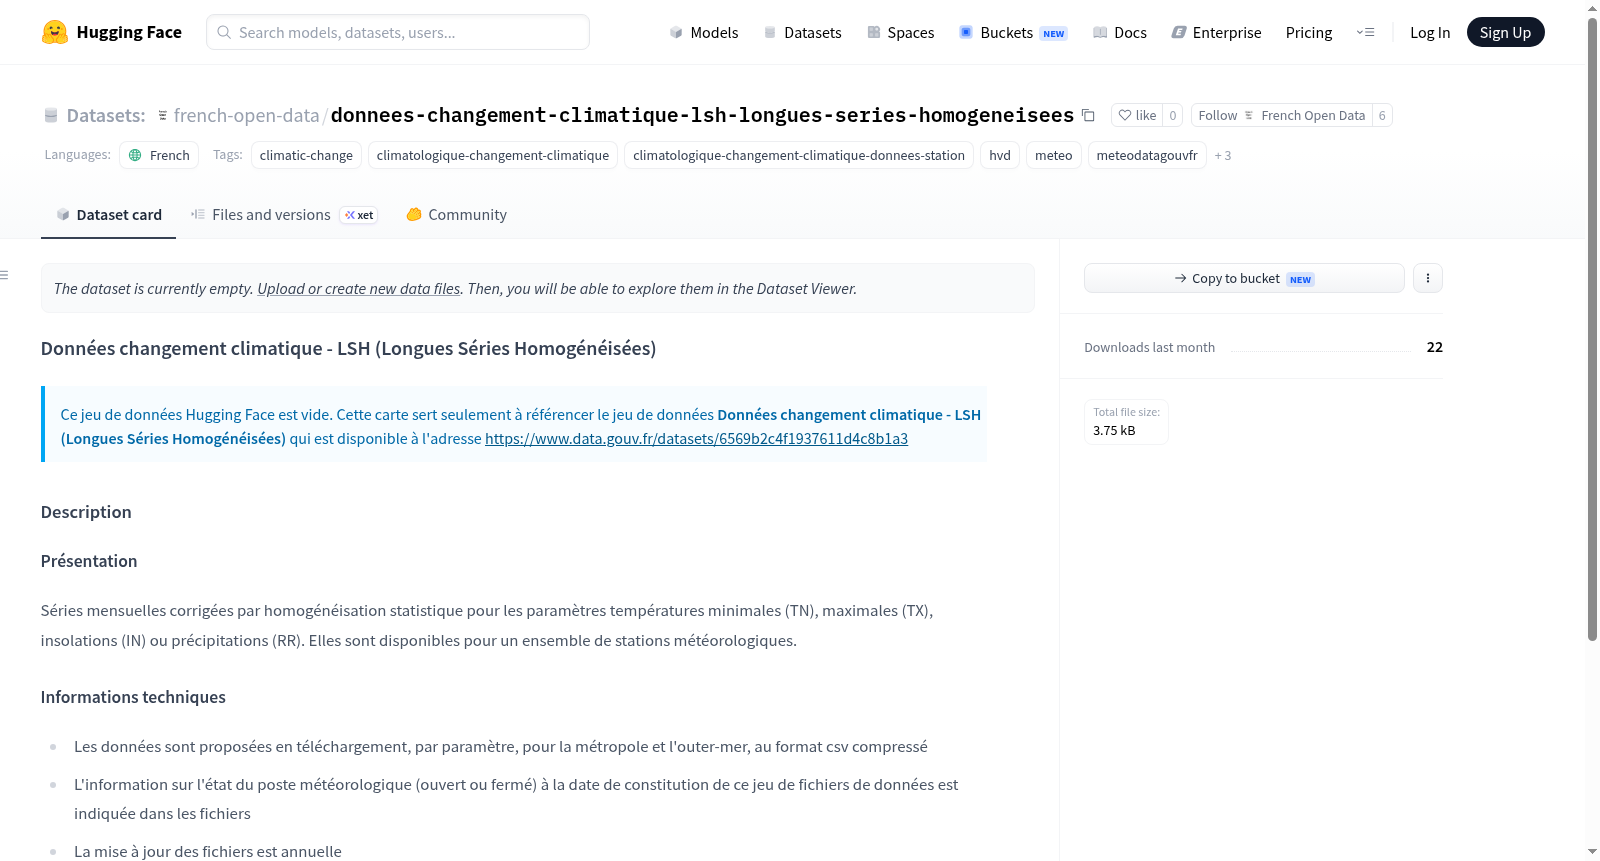Open the Docs page

[x=1120, y=32]
